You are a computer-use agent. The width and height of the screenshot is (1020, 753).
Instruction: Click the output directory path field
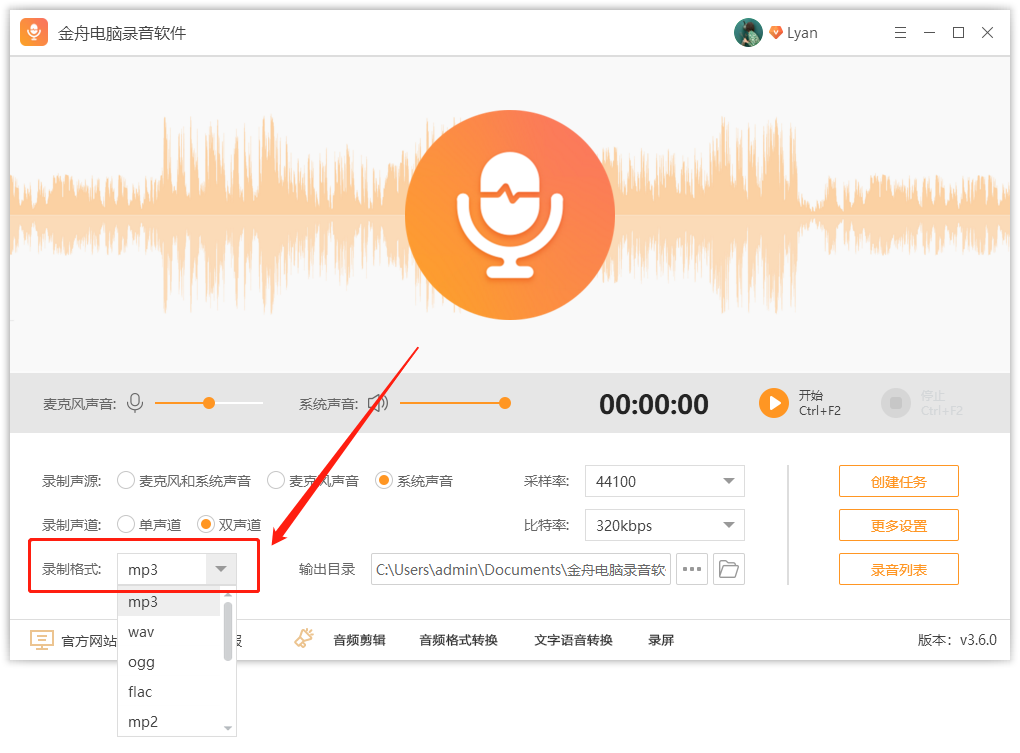coord(520,568)
